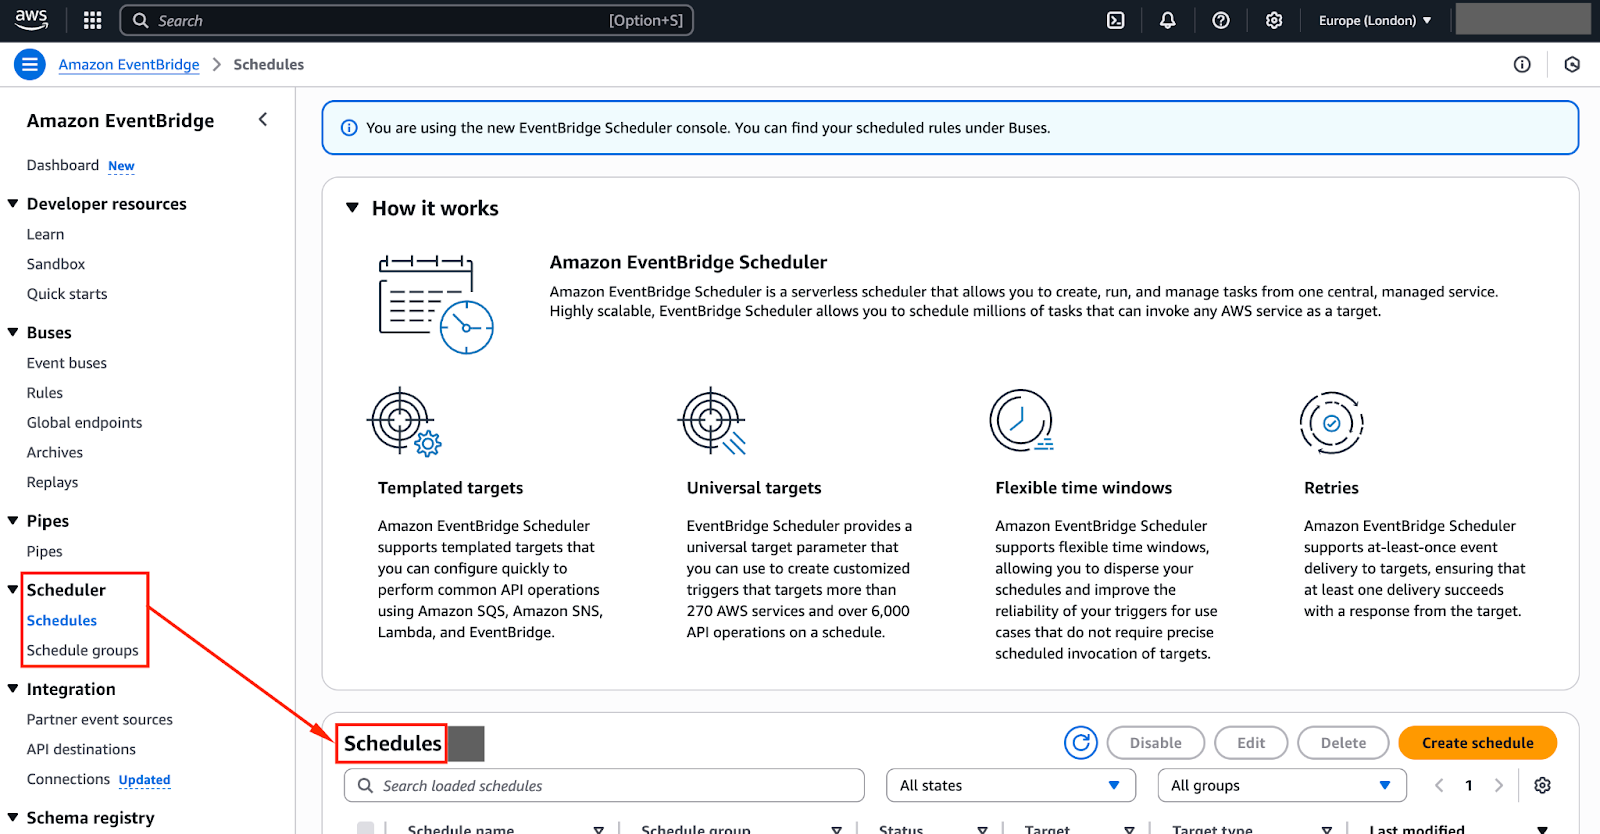
Task: Click the Flexible time windows clock icon
Action: tap(1021, 421)
